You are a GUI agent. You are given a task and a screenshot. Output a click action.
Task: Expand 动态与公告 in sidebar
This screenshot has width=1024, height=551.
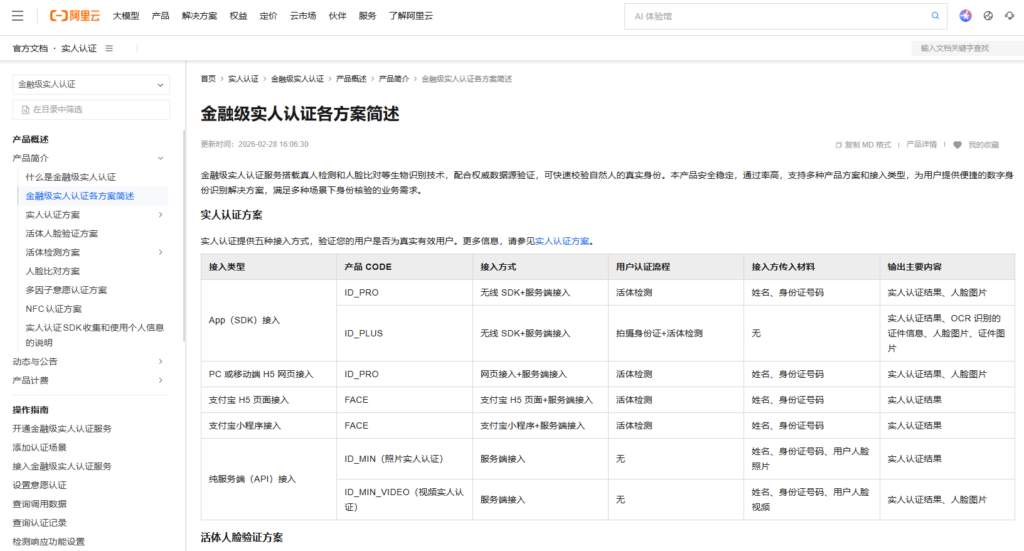(x=161, y=362)
